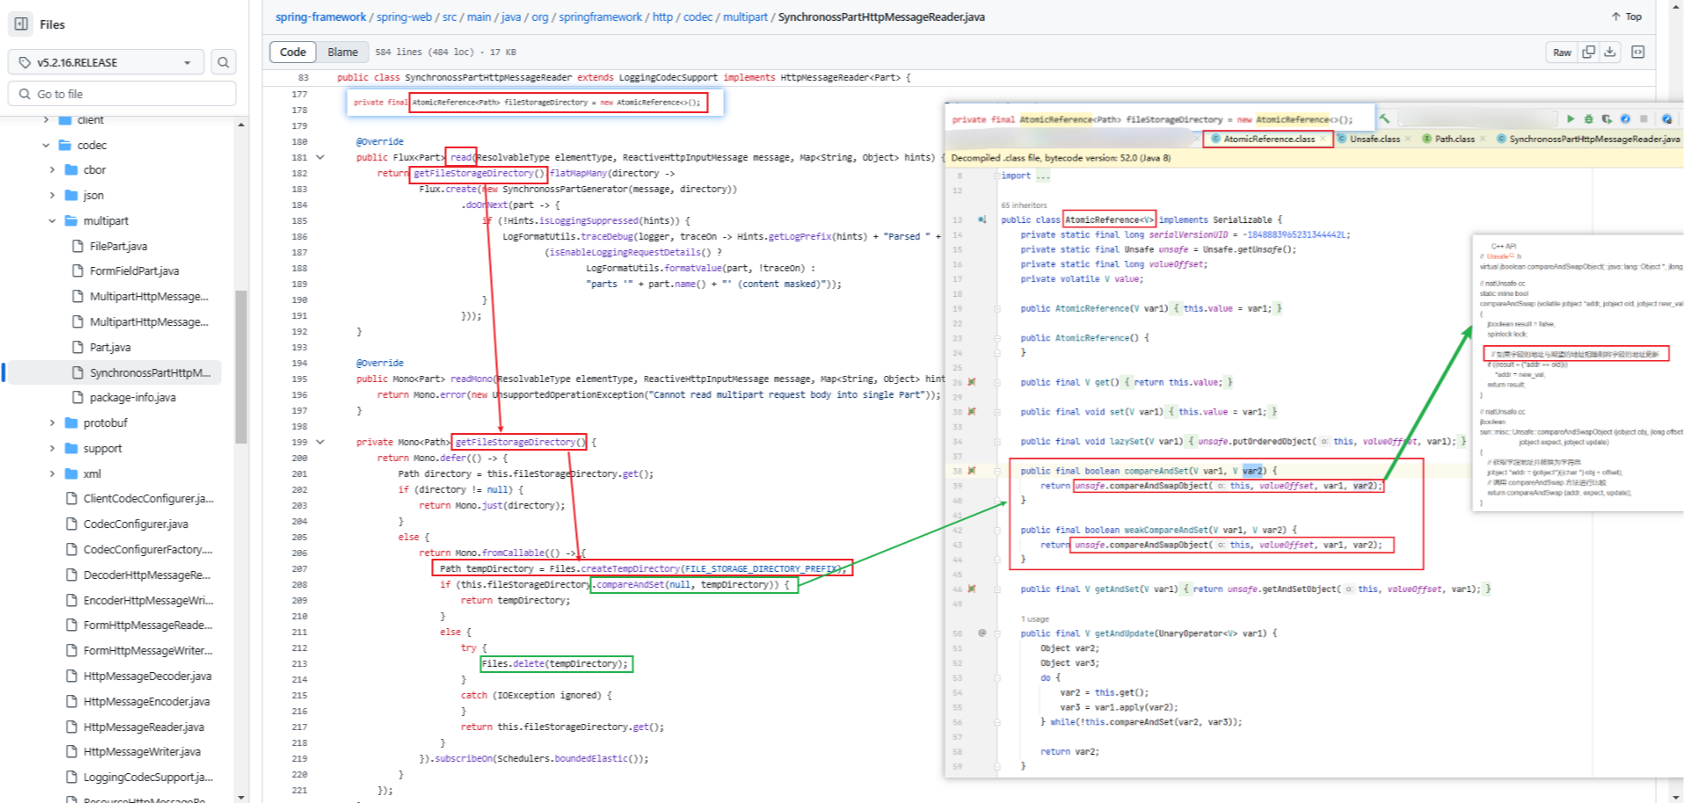
Task: Click the tag icon in branch selector
Action: pyautogui.click(x=25, y=62)
